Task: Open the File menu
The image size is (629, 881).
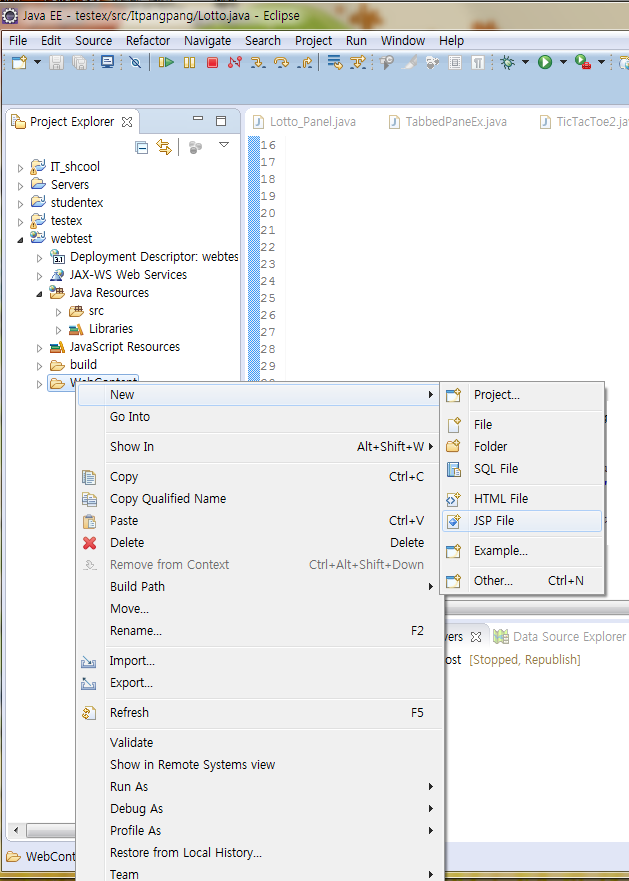Action: pos(18,40)
